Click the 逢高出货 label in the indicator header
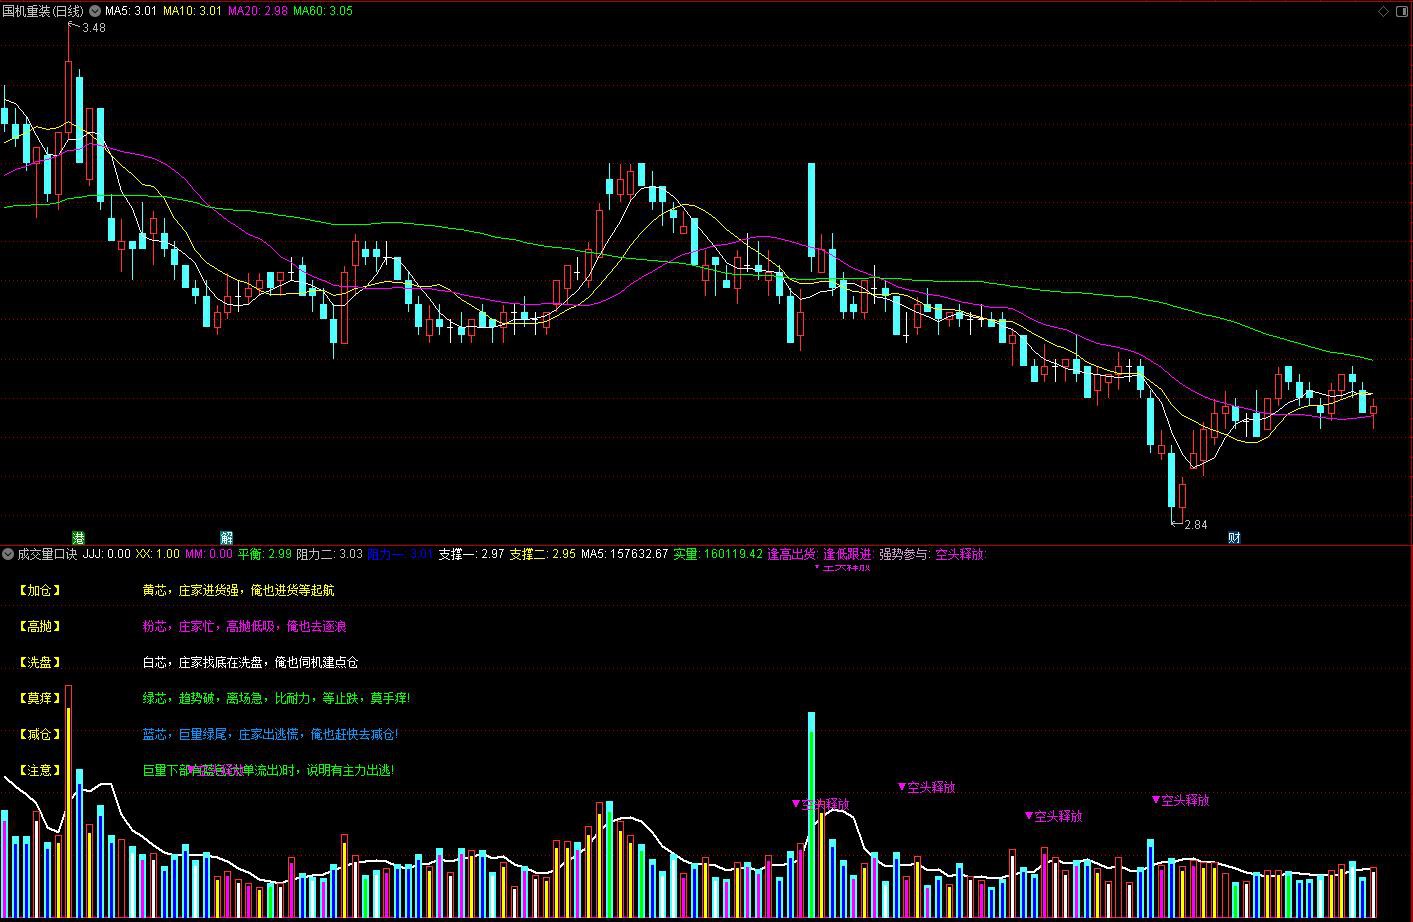 pyautogui.click(x=792, y=554)
